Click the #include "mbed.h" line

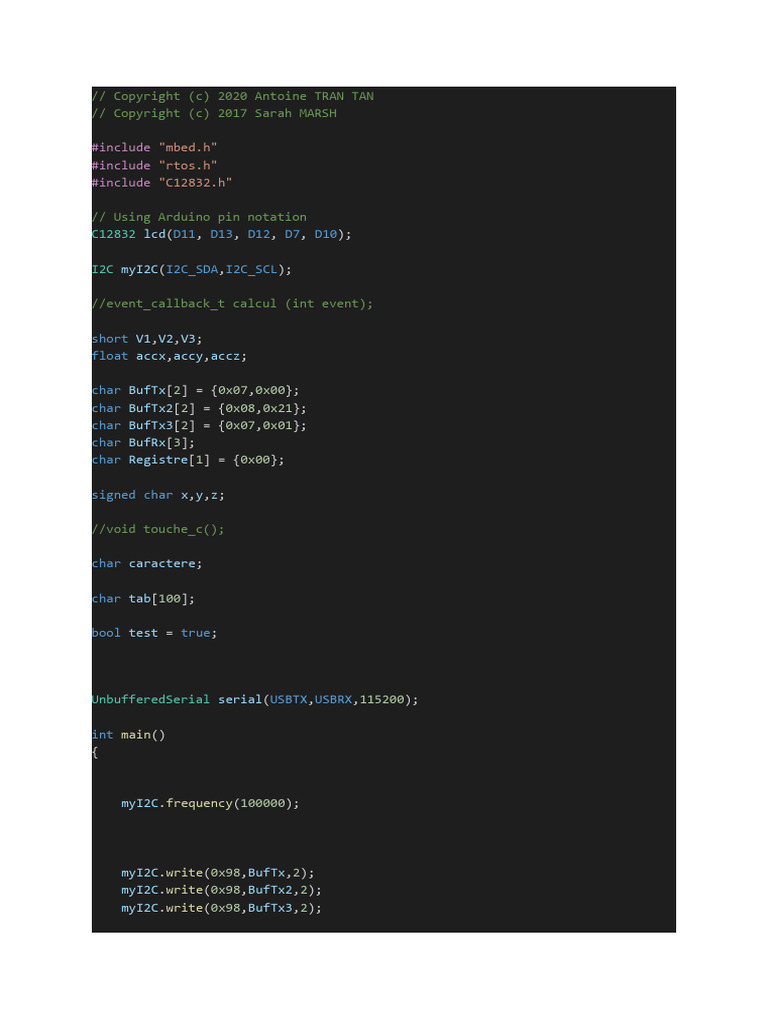(154, 148)
